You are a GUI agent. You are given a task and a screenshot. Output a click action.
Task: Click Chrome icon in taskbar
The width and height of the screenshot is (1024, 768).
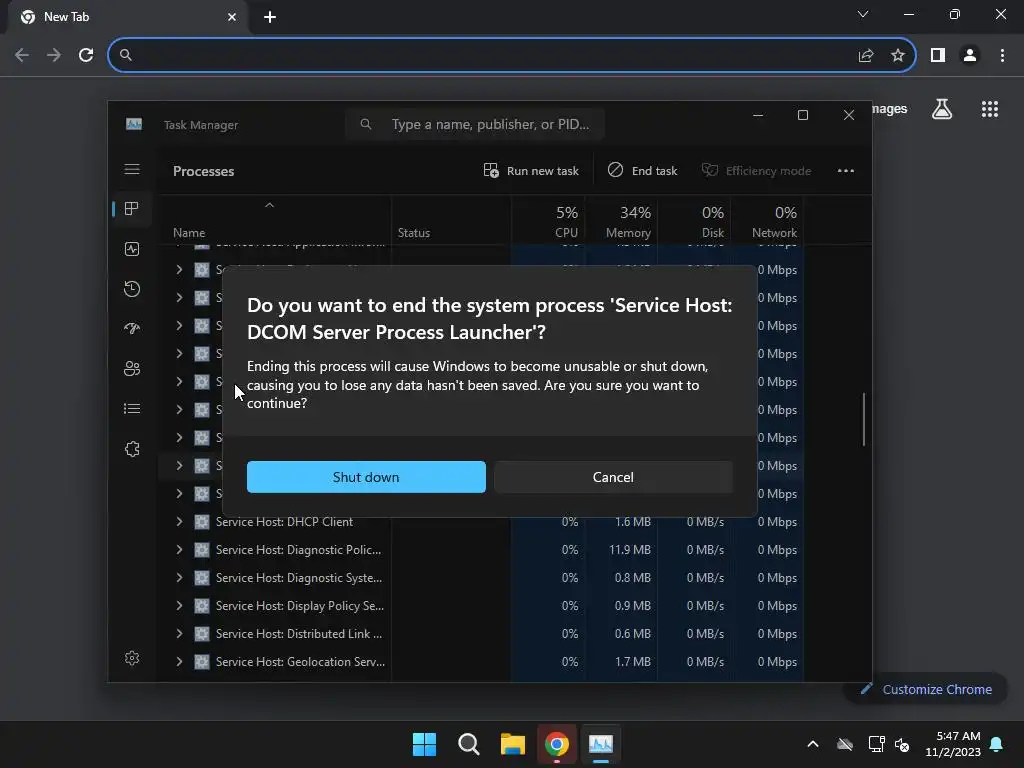[556, 744]
